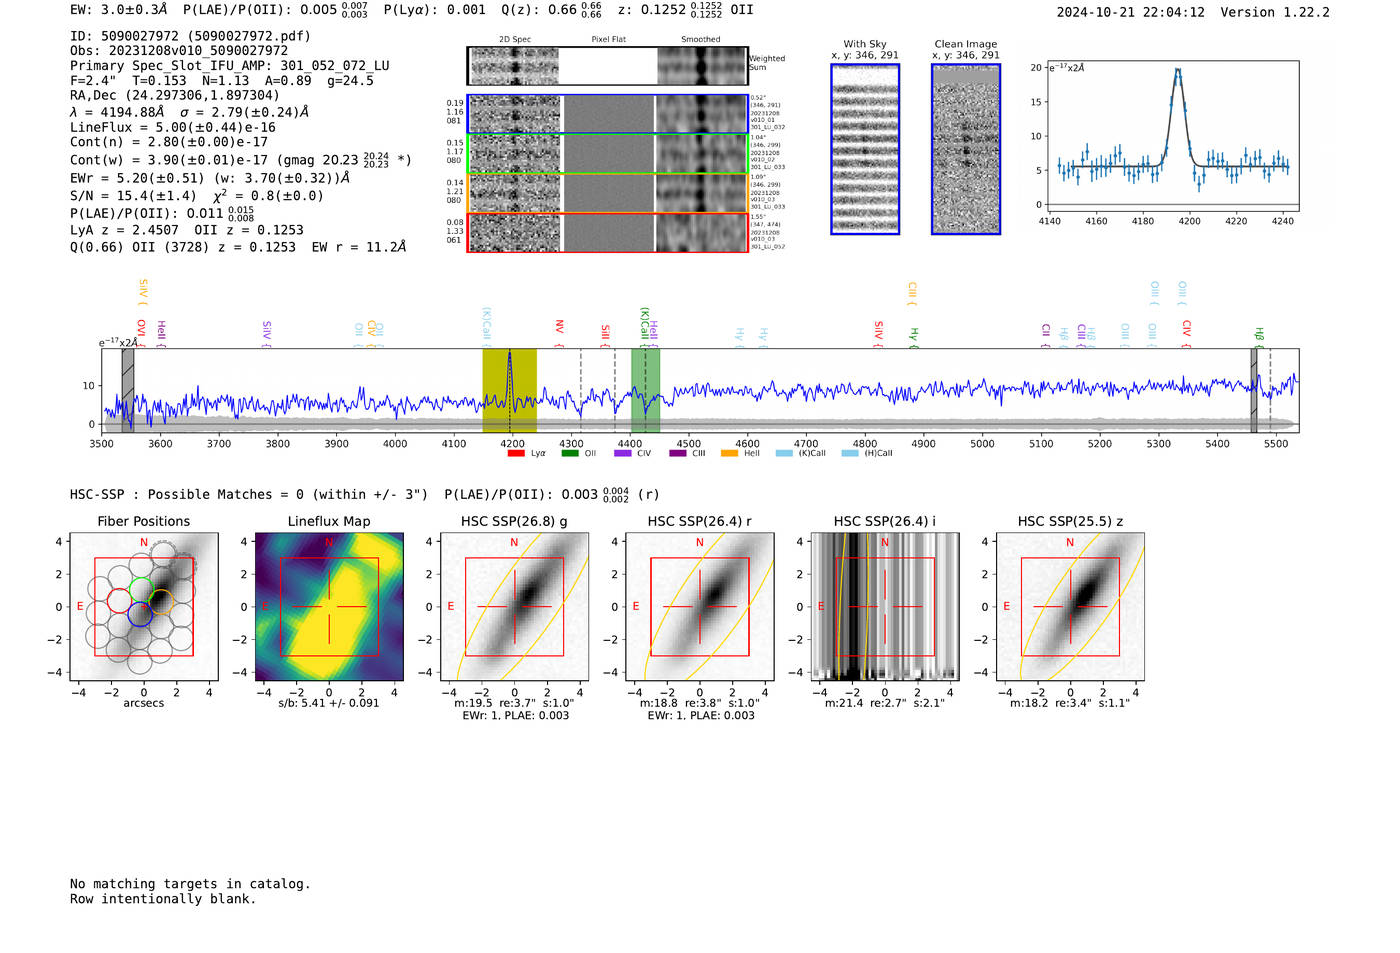Click the blue fiber circle in Fiber Positions
The width and height of the screenshot is (1400, 953).
140,615
